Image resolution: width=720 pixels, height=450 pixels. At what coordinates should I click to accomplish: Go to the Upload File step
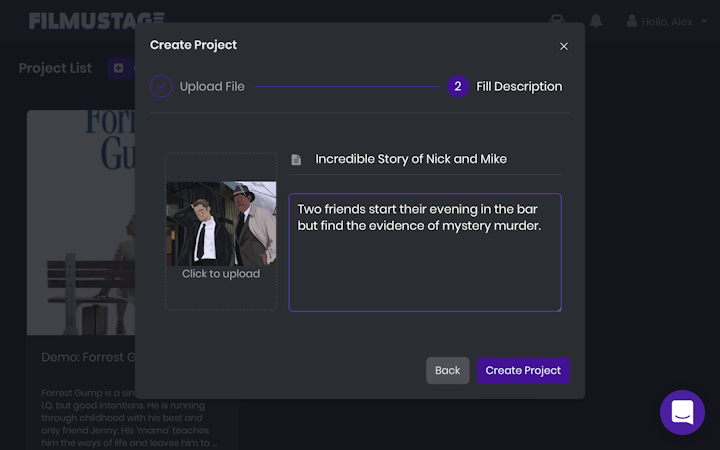(212, 87)
